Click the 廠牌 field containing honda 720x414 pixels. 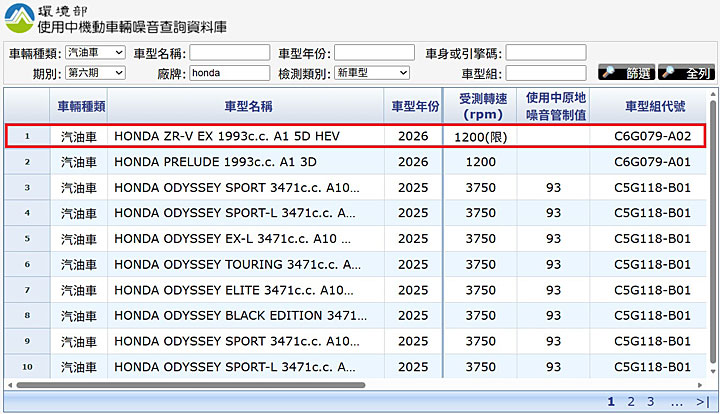(x=229, y=73)
